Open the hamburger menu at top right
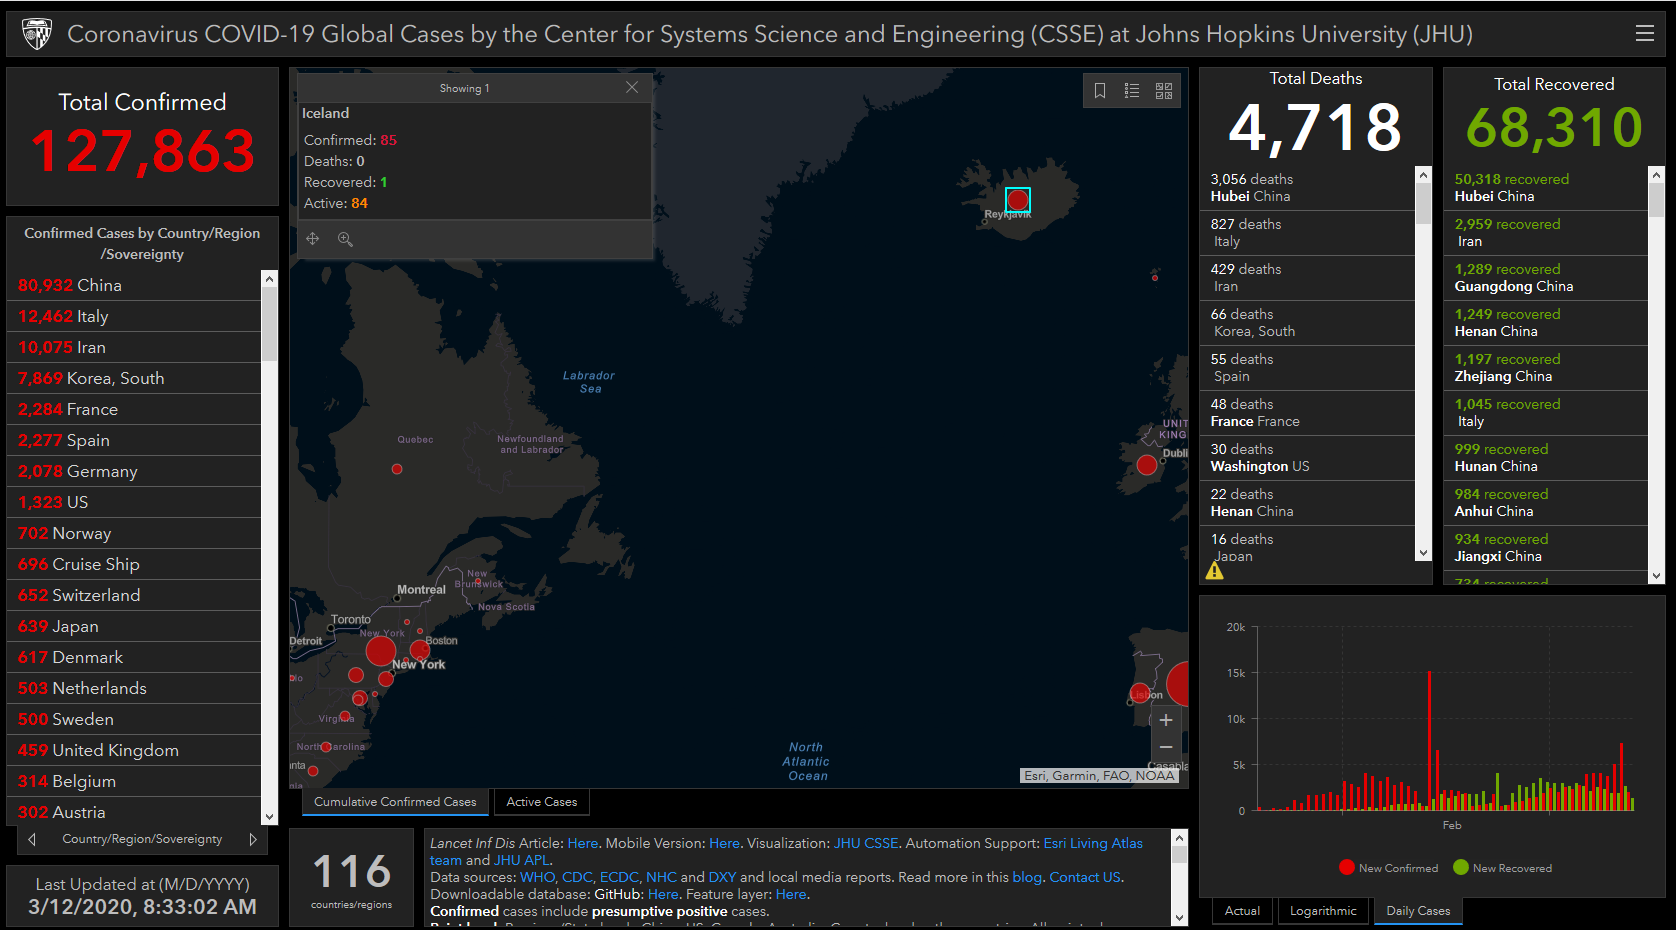Image resolution: width=1676 pixels, height=930 pixels. [x=1645, y=34]
